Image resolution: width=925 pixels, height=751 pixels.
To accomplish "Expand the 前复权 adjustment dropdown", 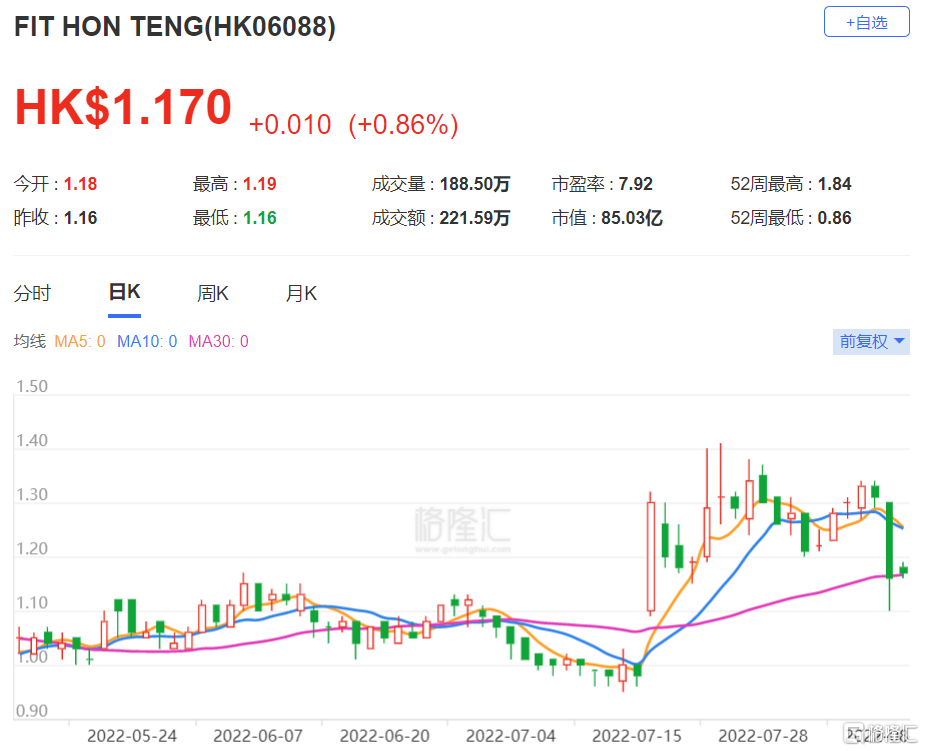I will (x=871, y=342).
